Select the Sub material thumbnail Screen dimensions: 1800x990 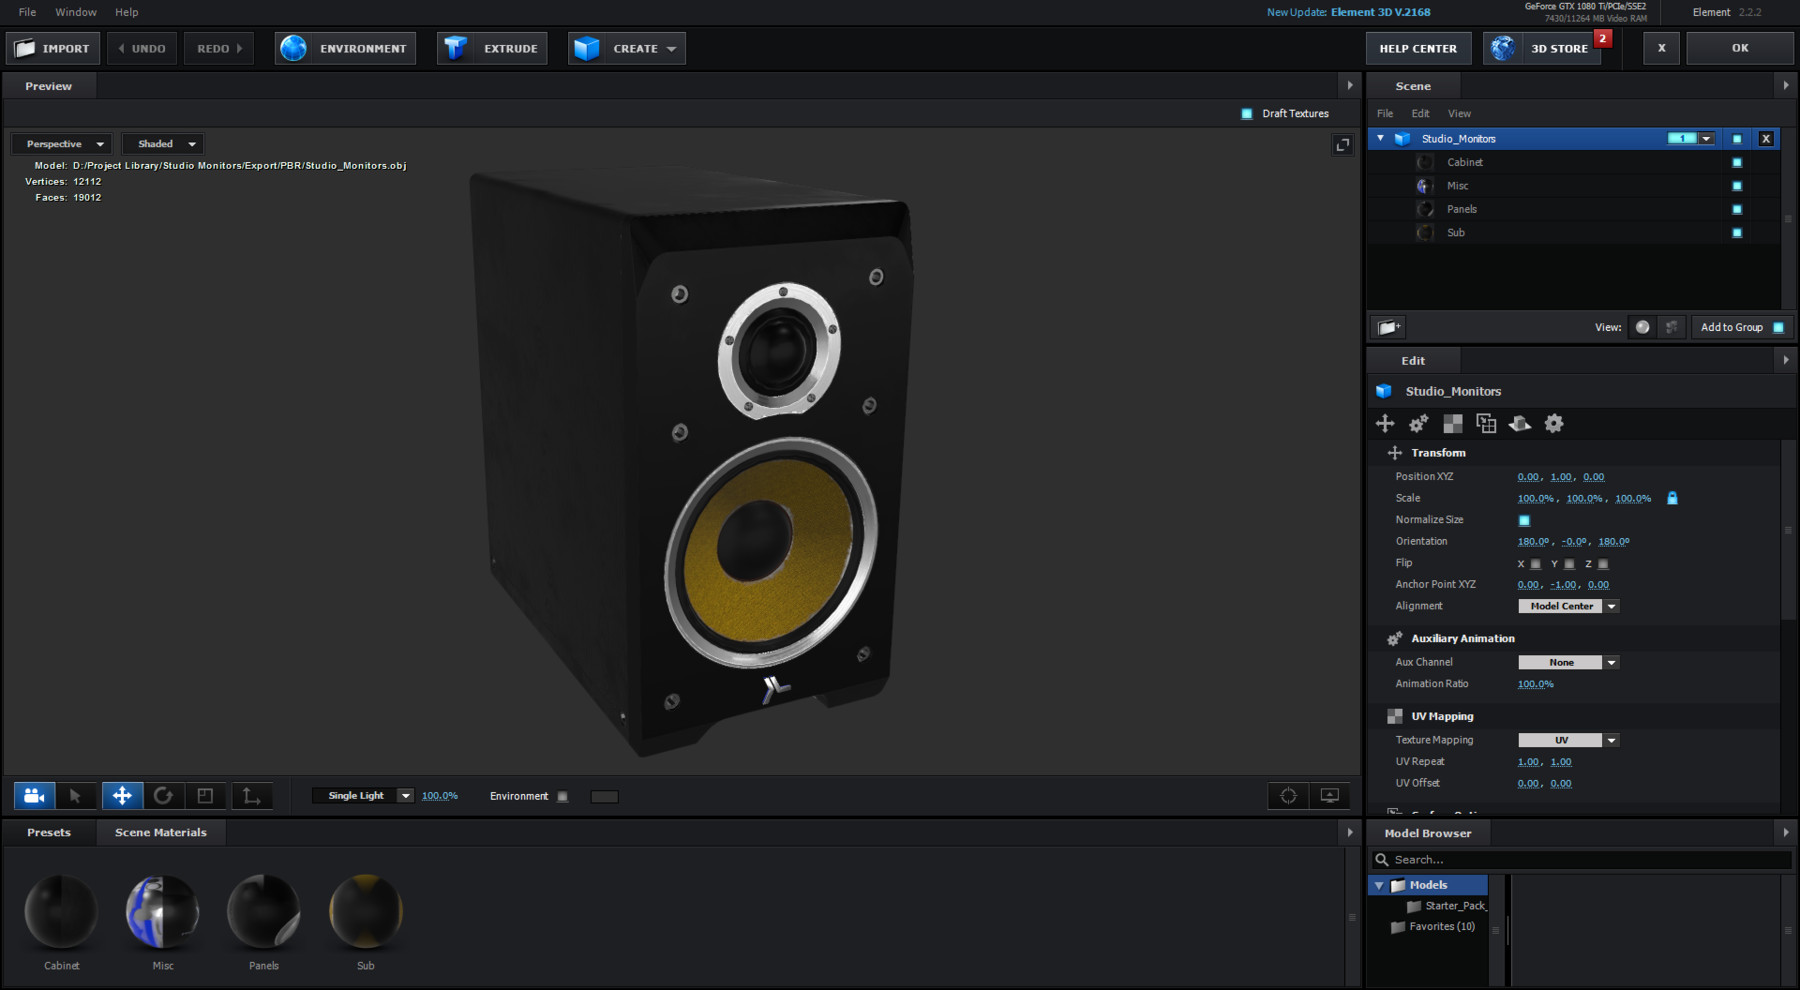pyautogui.click(x=365, y=910)
